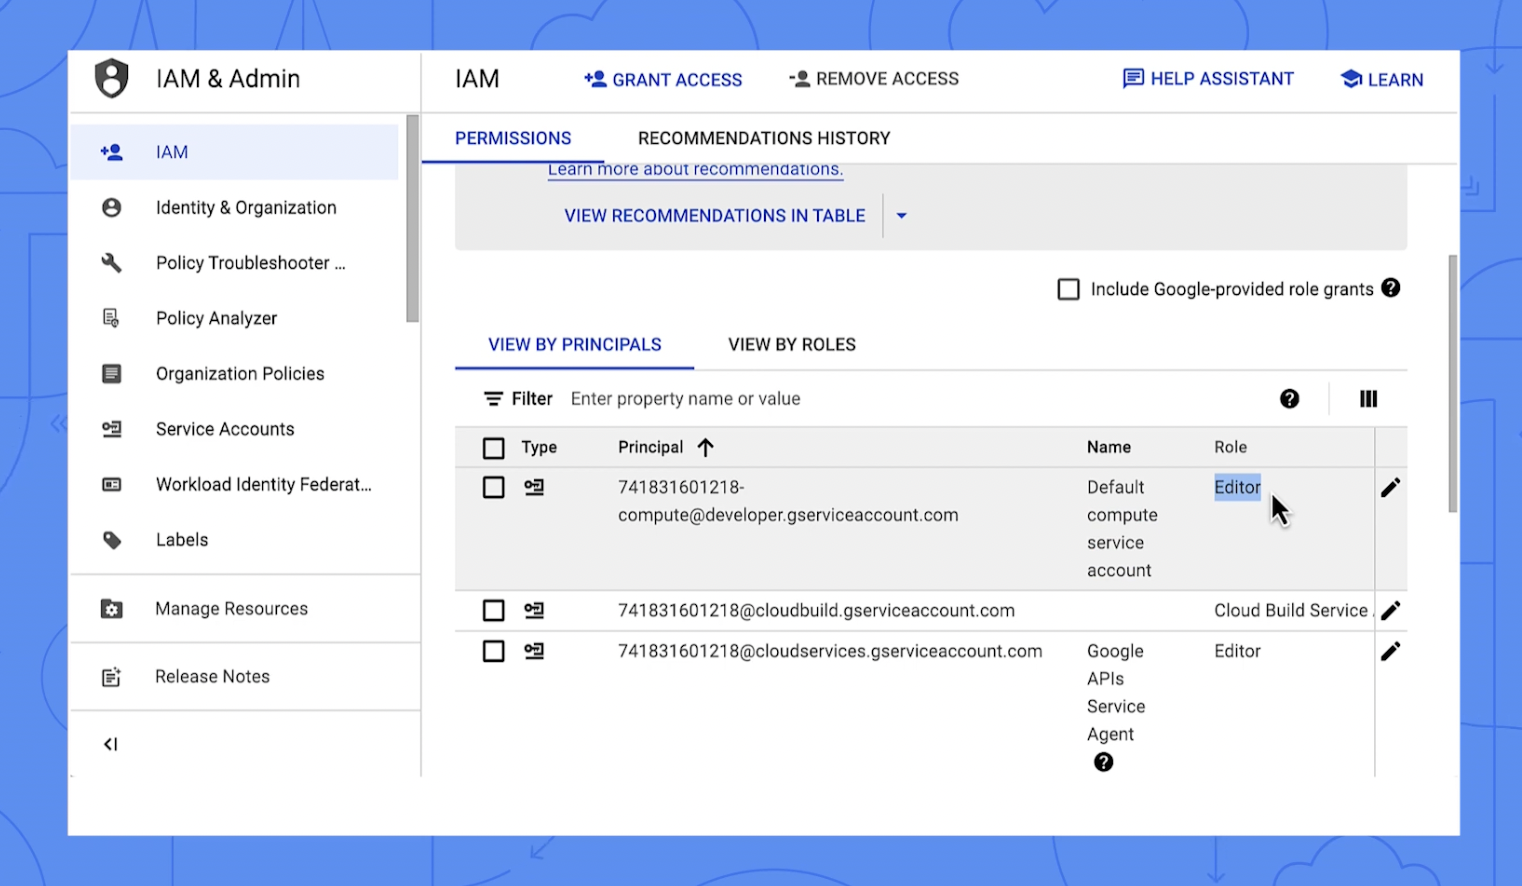Click the highlighted Editor role text
This screenshot has width=1522, height=886.
coord(1238,487)
